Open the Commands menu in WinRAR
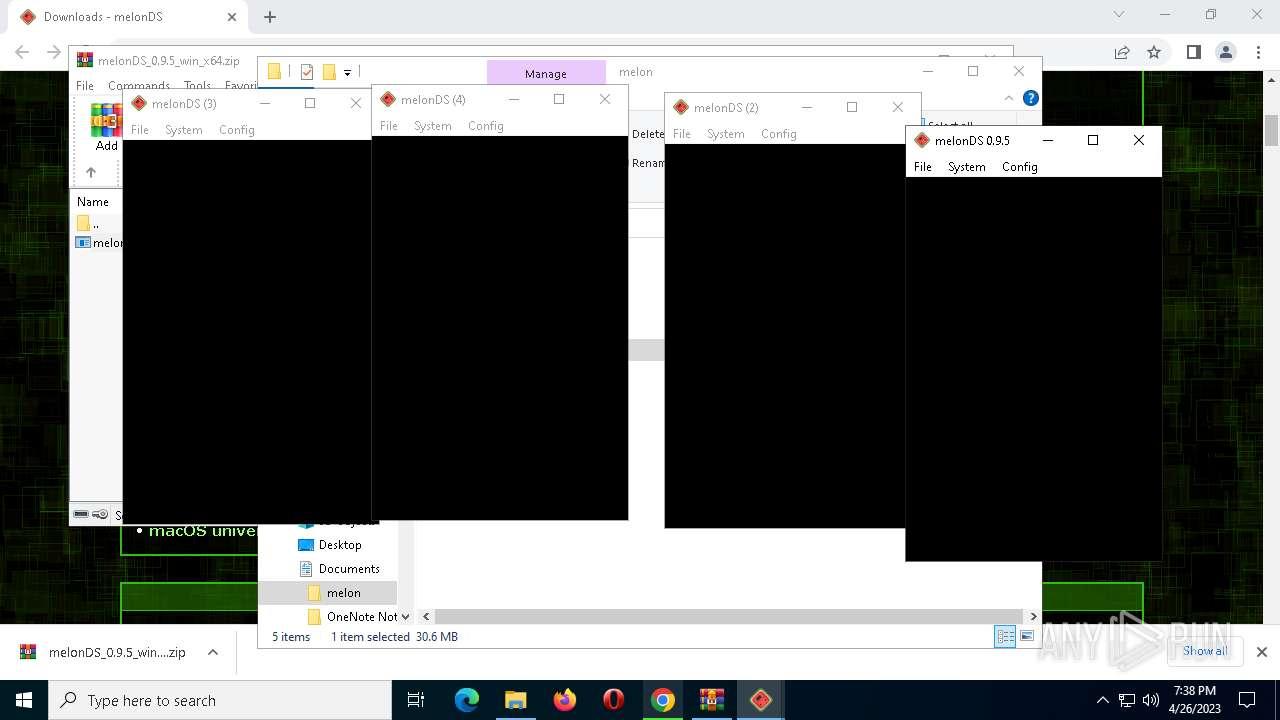1280x720 pixels. pyautogui.click(x=139, y=86)
